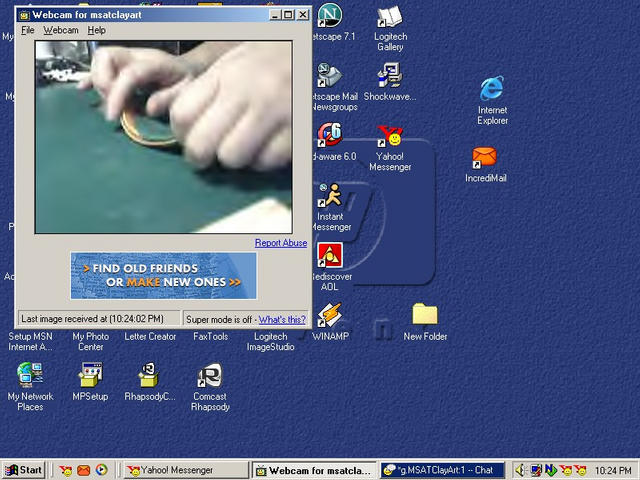Image resolution: width=640 pixels, height=480 pixels.
Task: Open the Start menu
Action: (23, 470)
